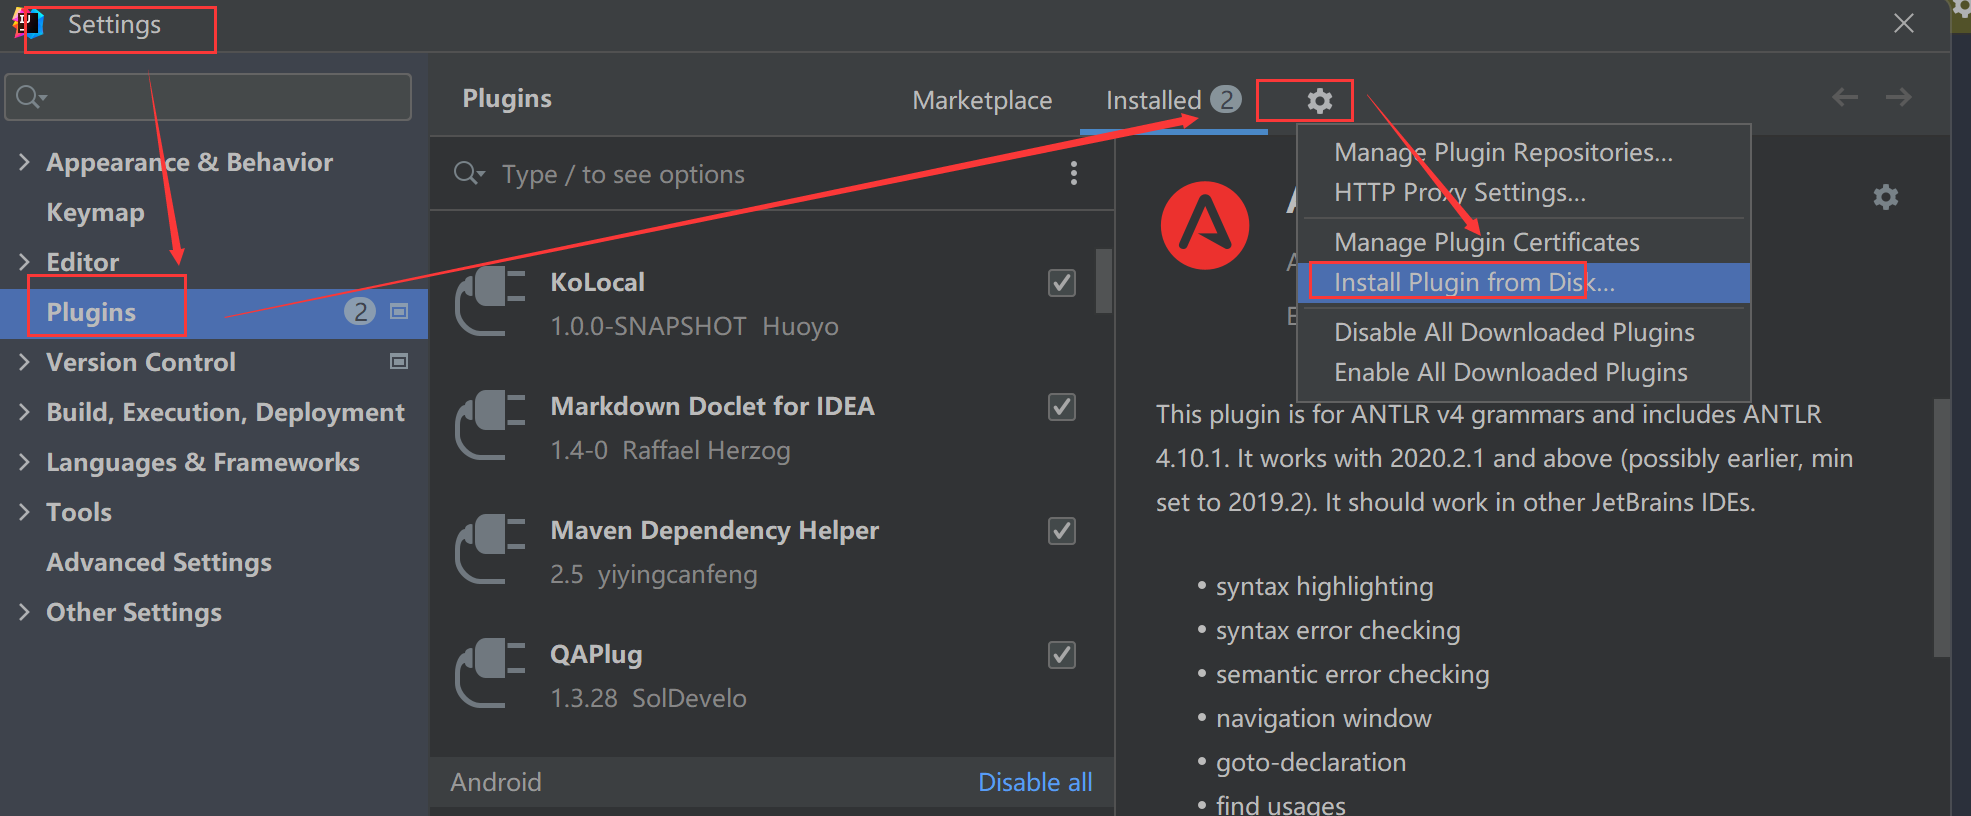This screenshot has height=816, width=1971.
Task: Select Maven Dependency Helper plugin name
Action: click(x=714, y=531)
